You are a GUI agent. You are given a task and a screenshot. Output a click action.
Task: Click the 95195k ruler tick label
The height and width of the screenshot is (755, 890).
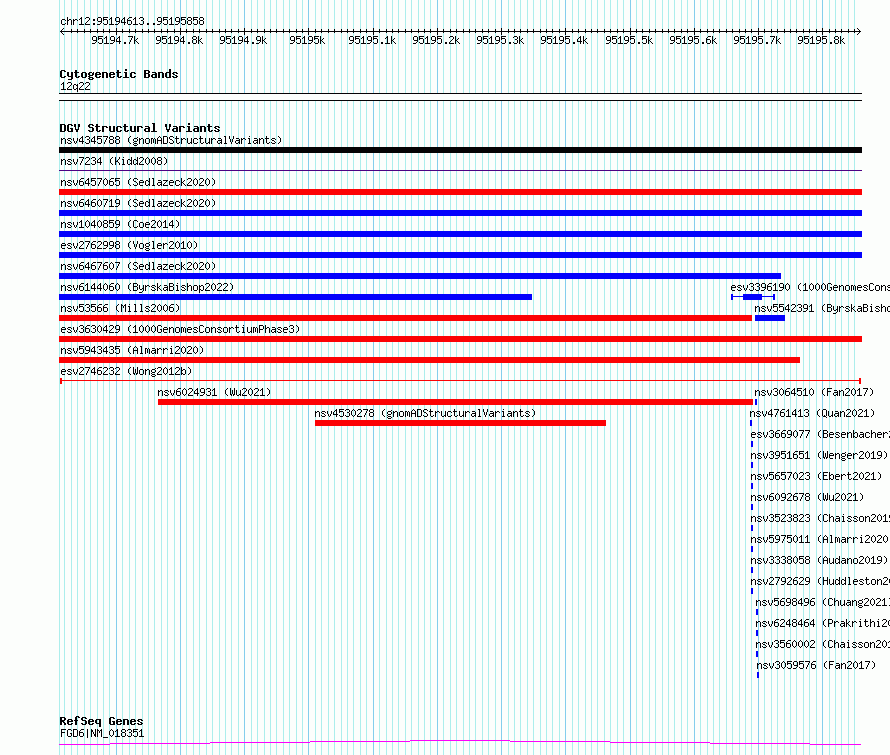pyautogui.click(x=307, y=40)
